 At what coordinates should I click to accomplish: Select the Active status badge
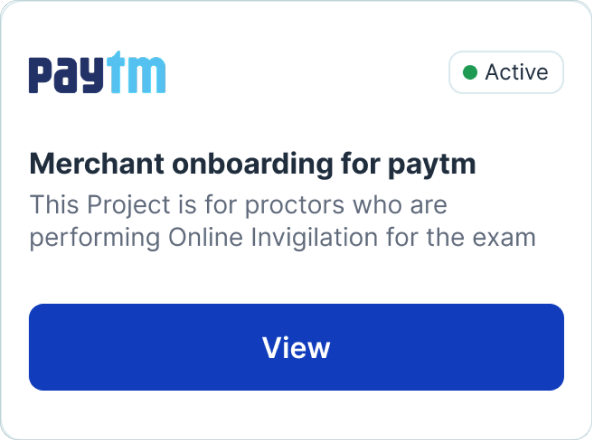tap(506, 72)
